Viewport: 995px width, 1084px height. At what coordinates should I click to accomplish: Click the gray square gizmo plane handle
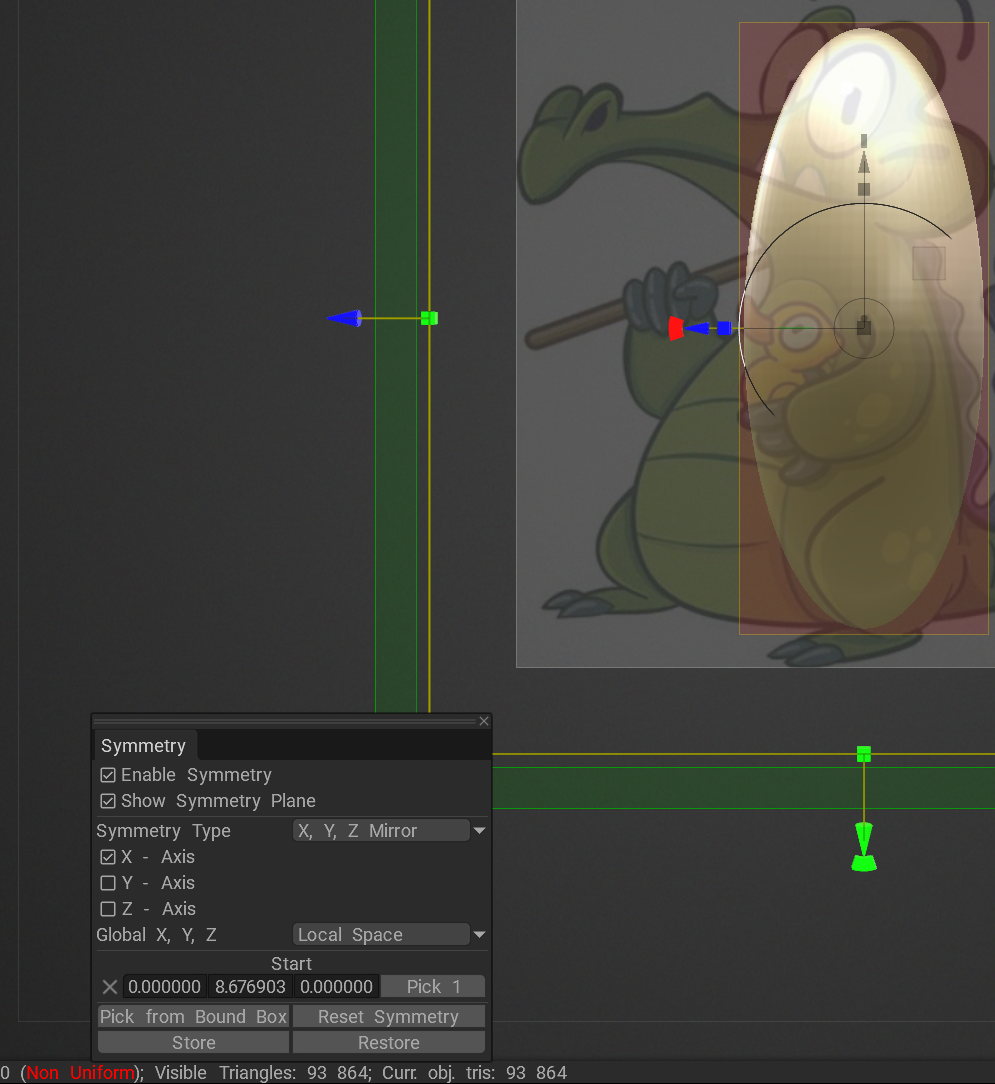(928, 263)
